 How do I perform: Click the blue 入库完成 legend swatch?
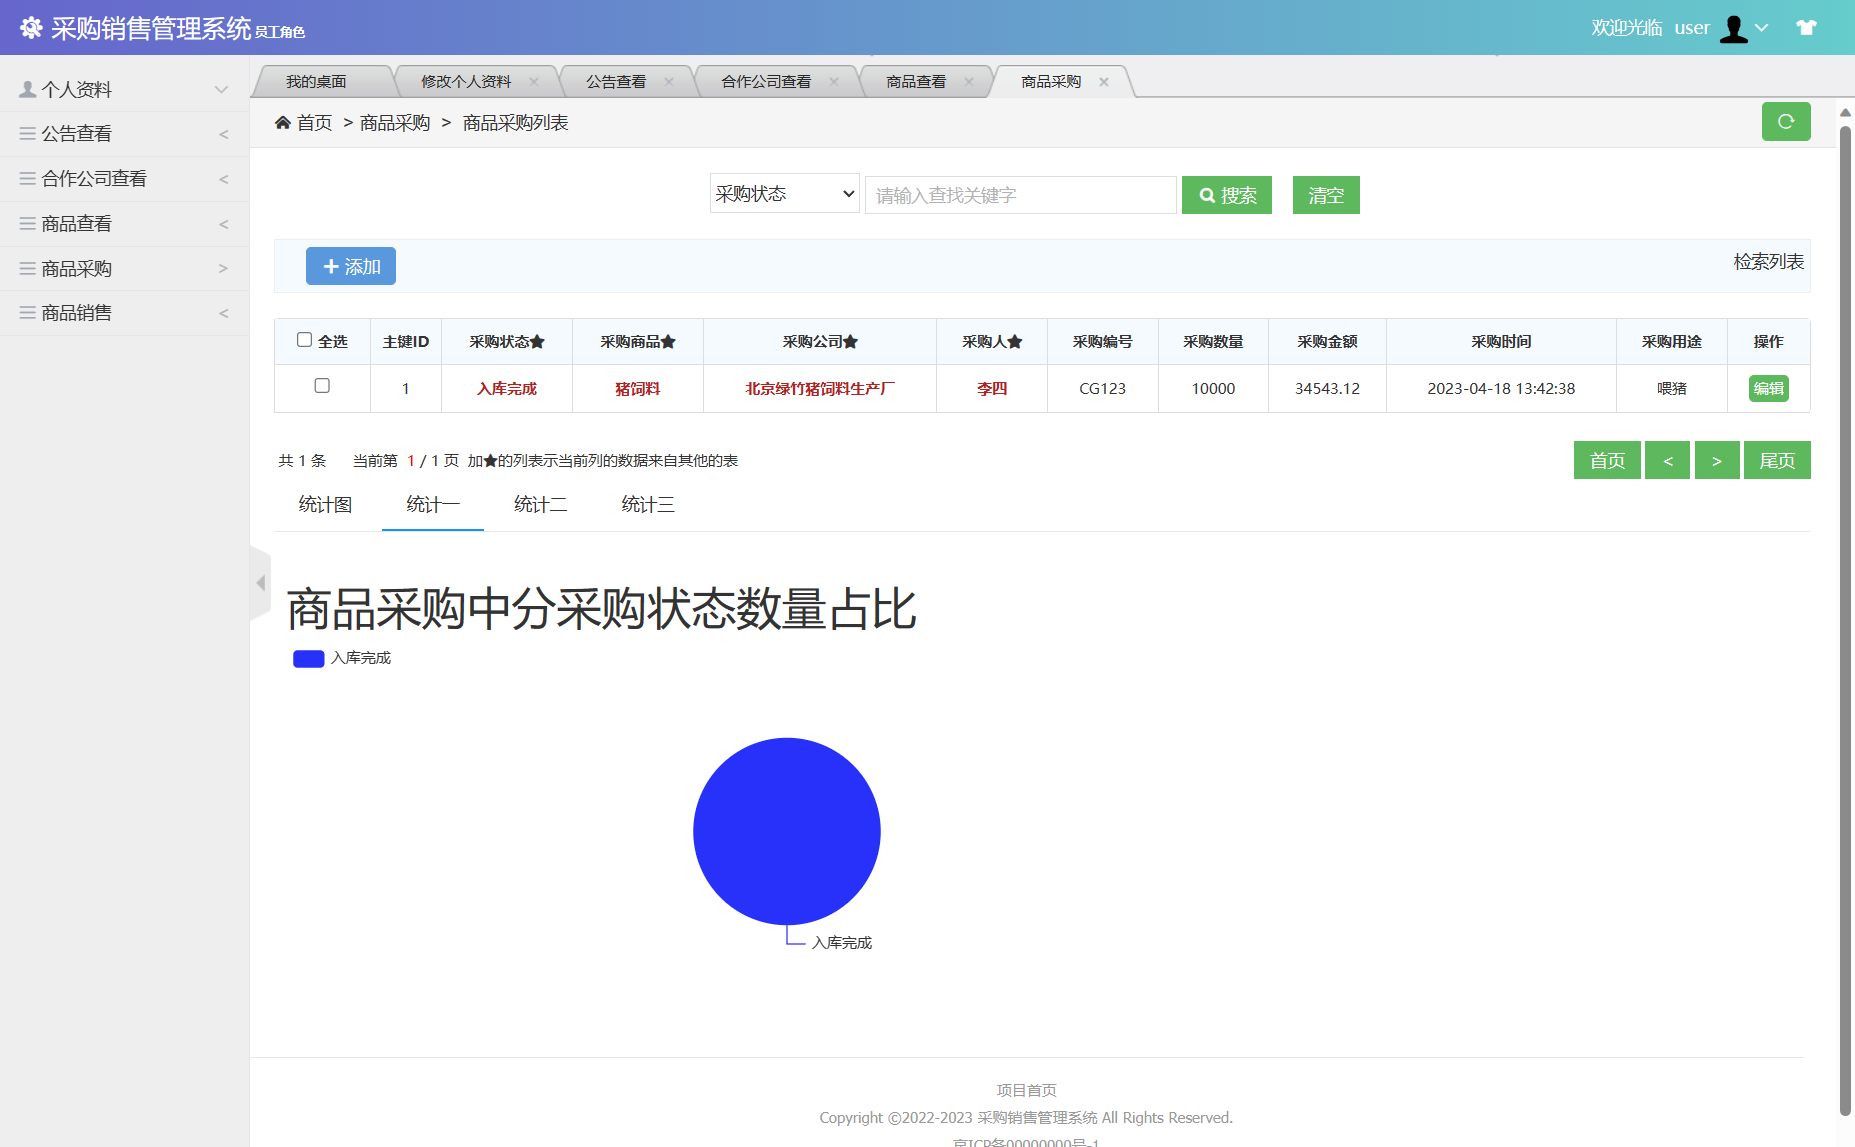[x=307, y=658]
